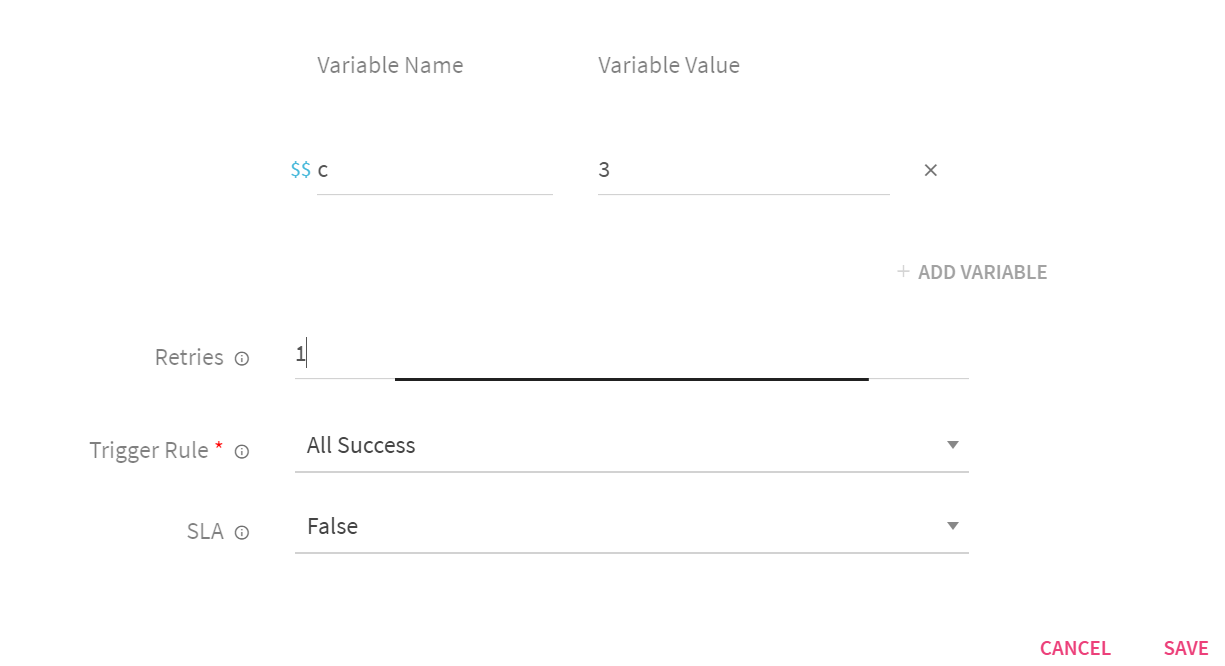Image resolution: width=1225 pixels, height=666 pixels.
Task: Cancel the dialog changes
Action: tap(1075, 648)
